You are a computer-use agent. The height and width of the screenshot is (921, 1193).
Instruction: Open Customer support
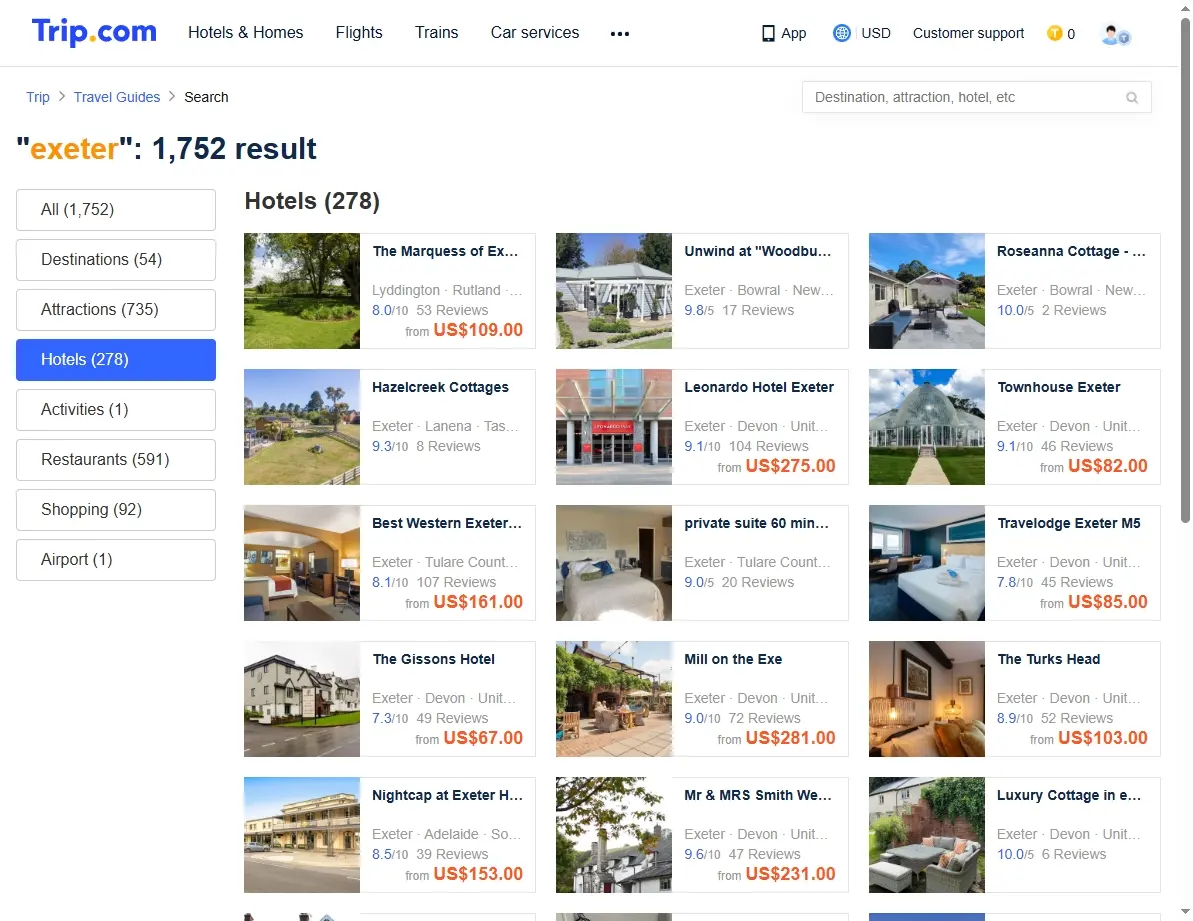[968, 33]
